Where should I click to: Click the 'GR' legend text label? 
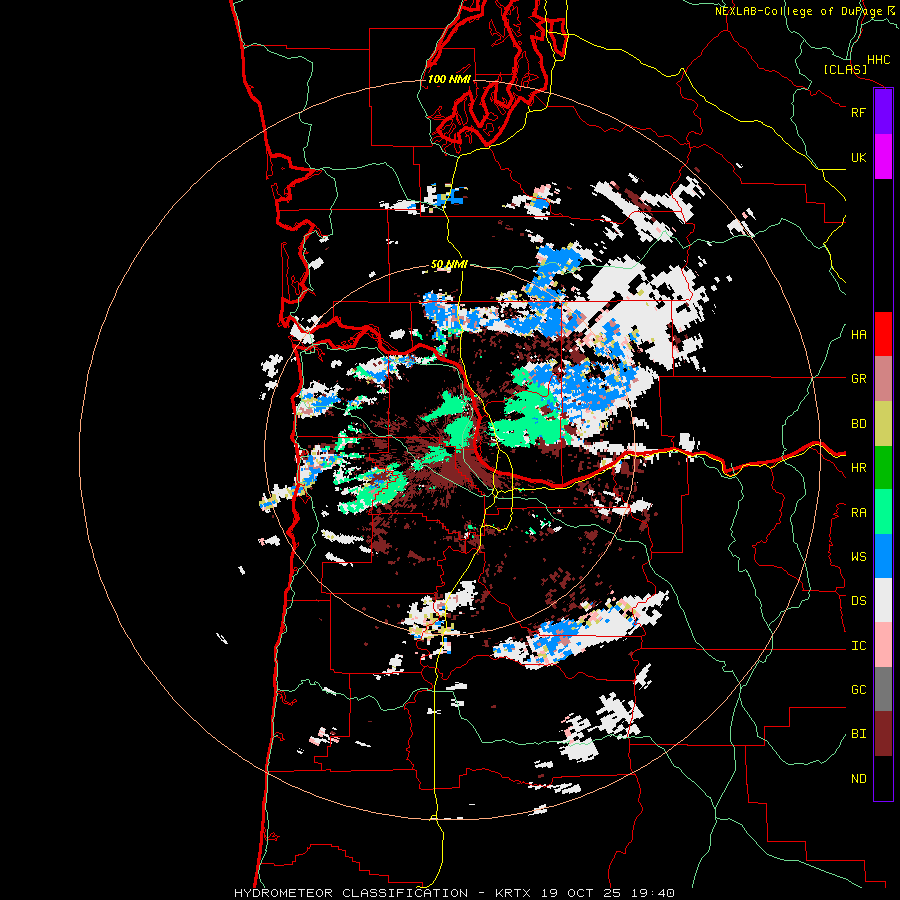[x=858, y=379]
